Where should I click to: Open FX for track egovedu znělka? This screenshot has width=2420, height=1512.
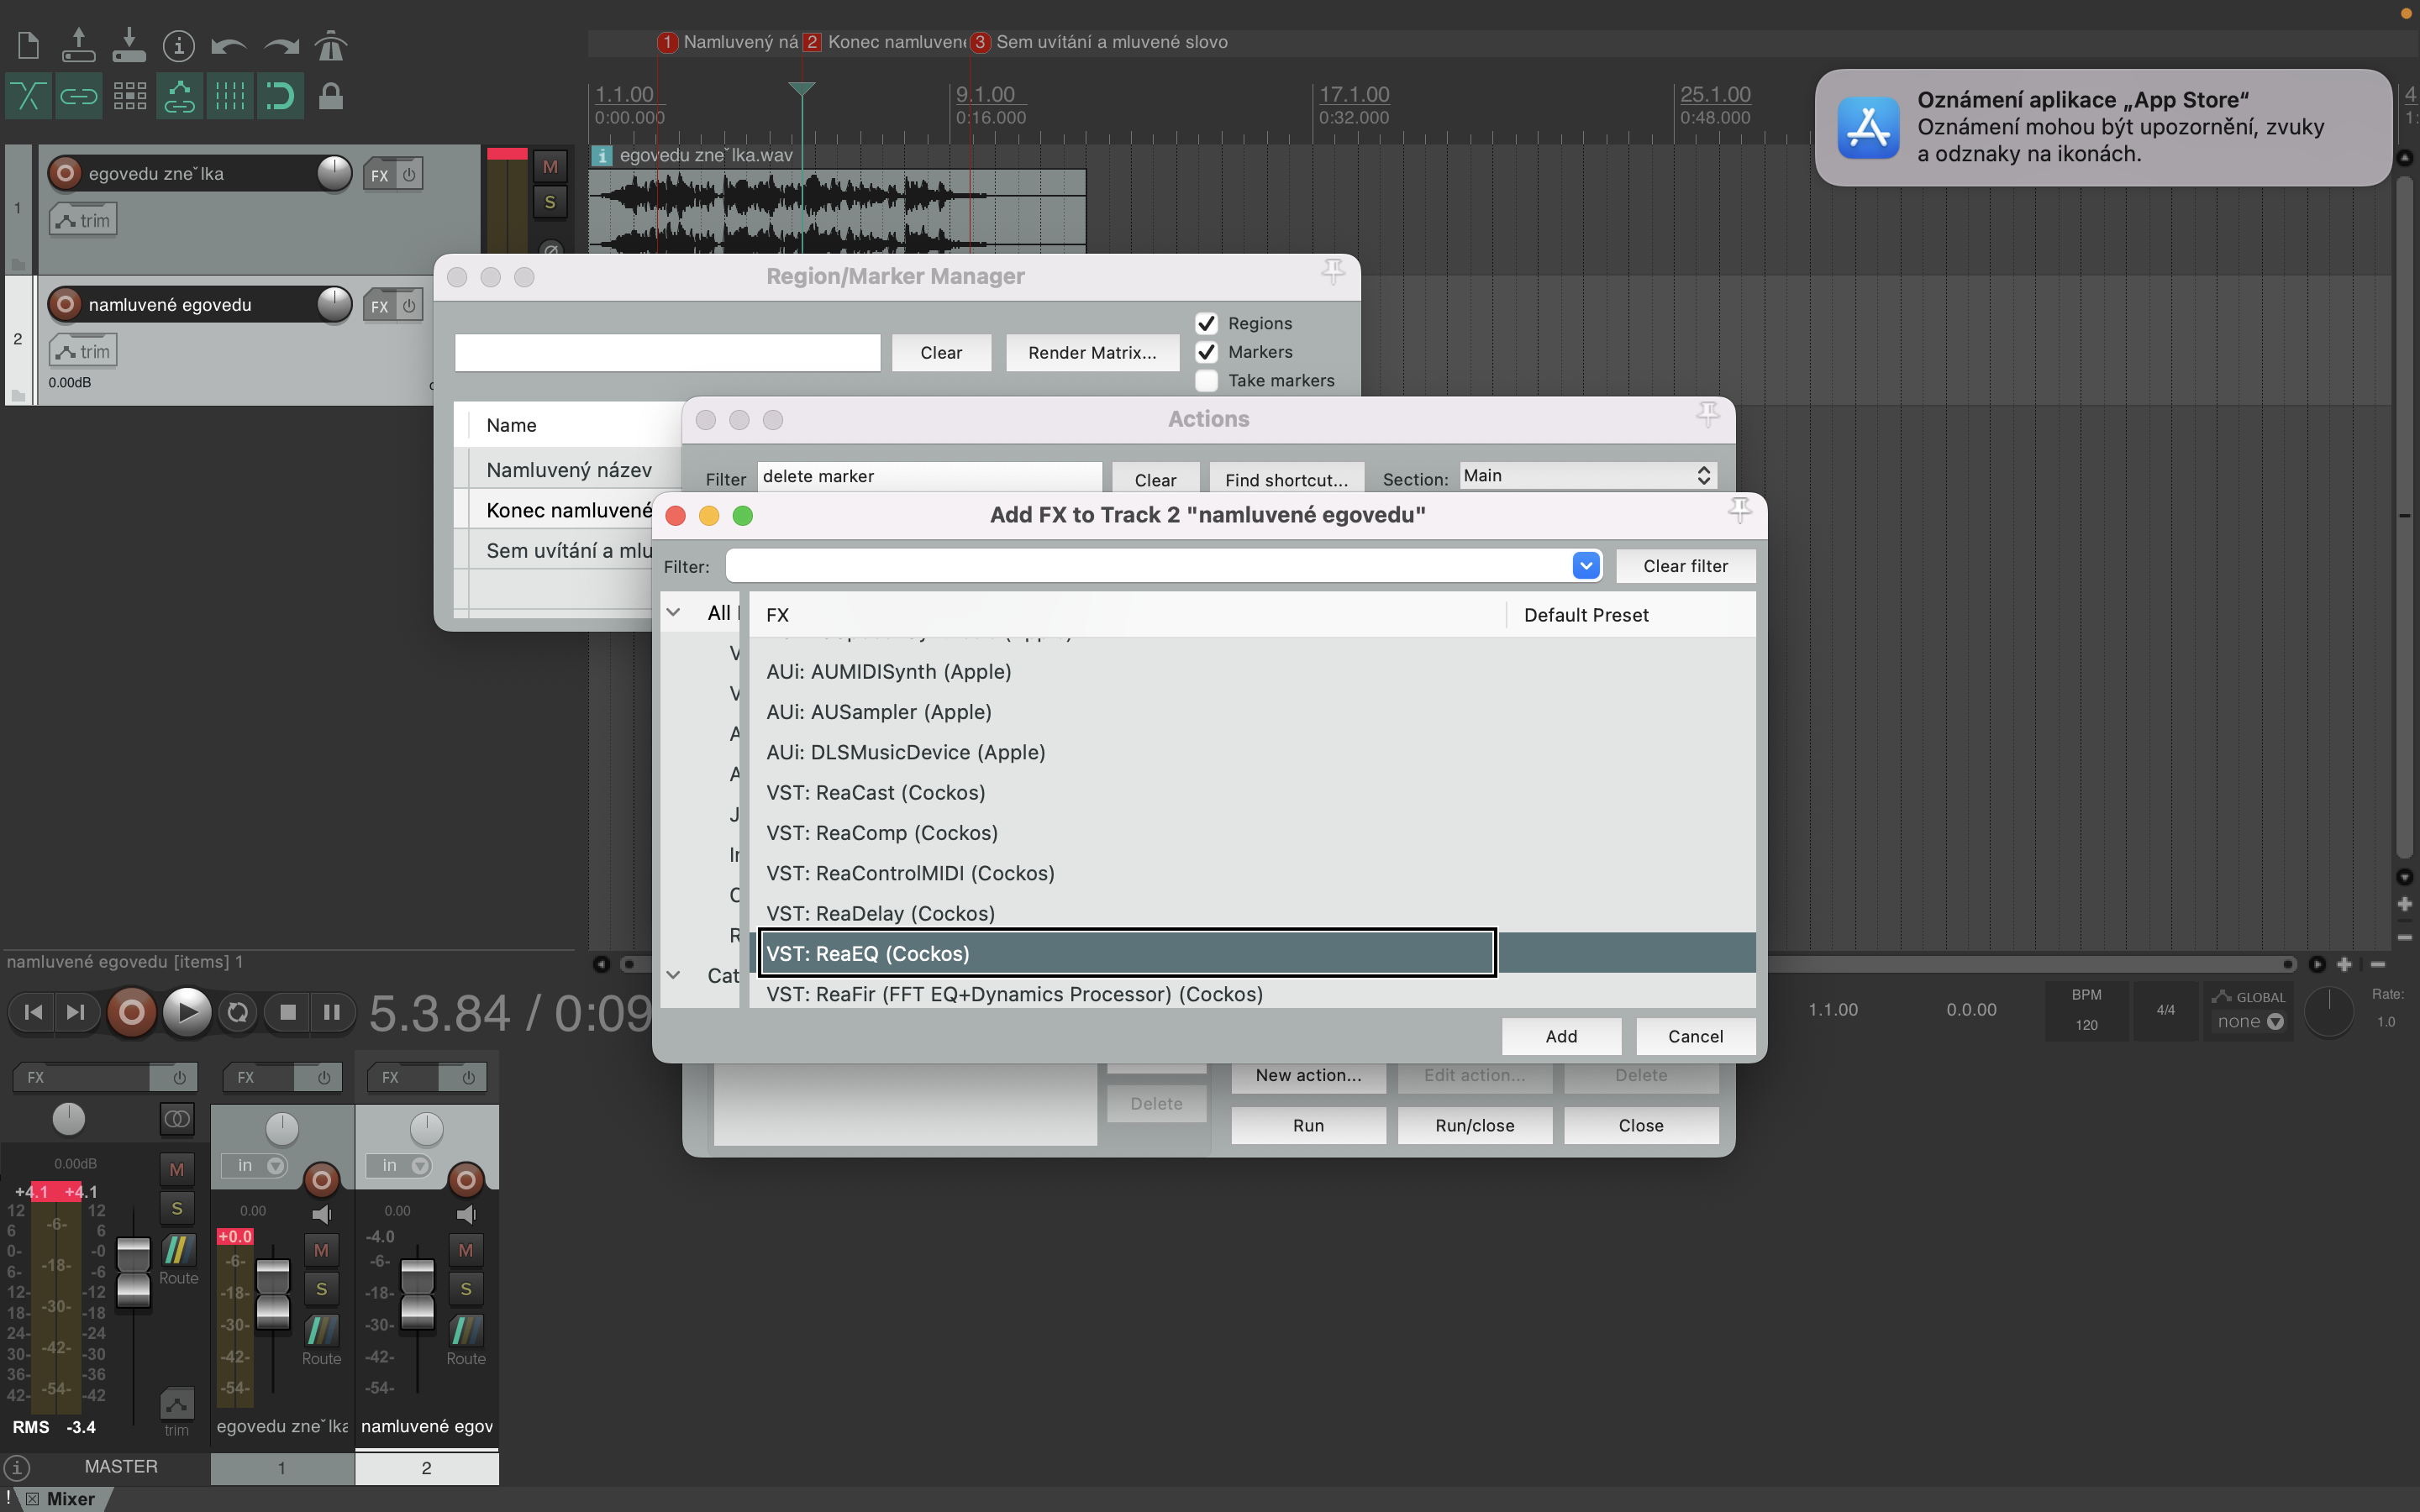coord(379,175)
